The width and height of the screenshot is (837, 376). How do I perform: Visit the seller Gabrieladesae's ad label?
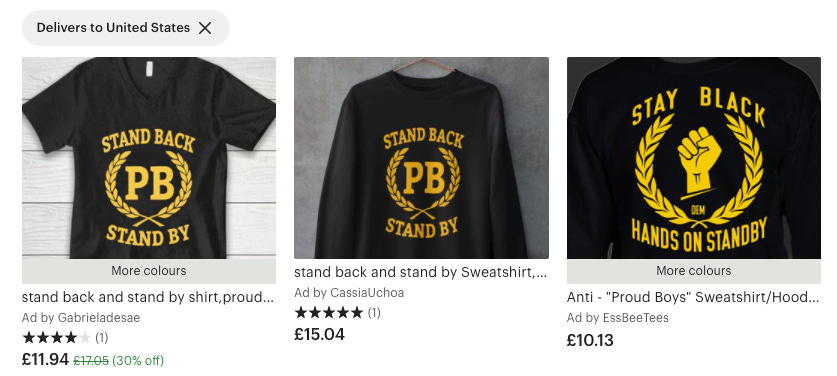point(81,318)
